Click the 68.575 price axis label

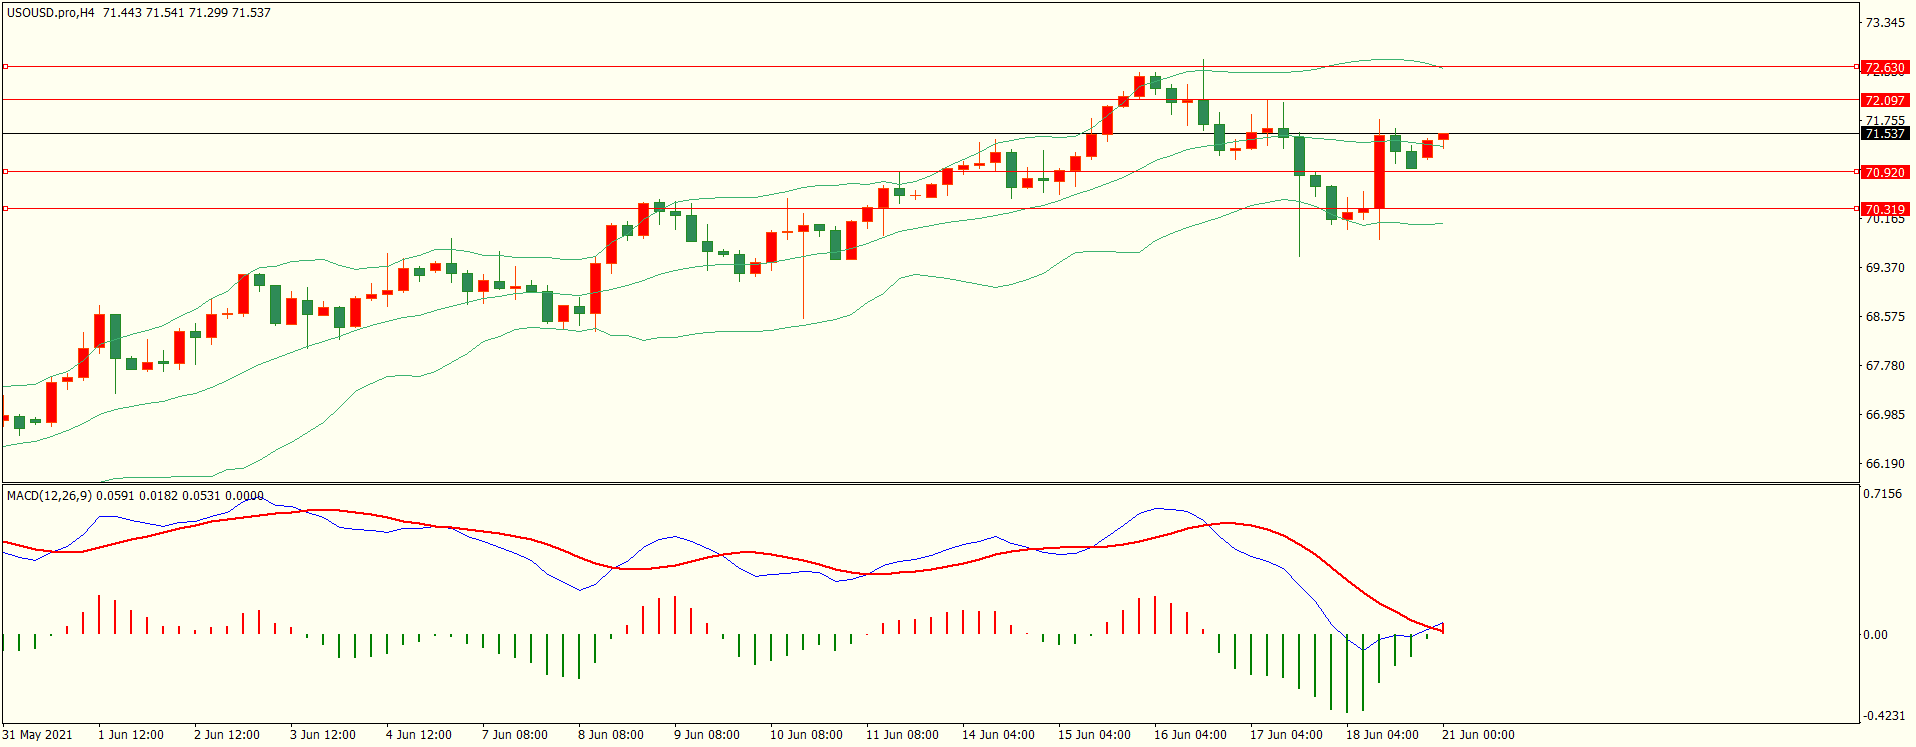point(1884,317)
